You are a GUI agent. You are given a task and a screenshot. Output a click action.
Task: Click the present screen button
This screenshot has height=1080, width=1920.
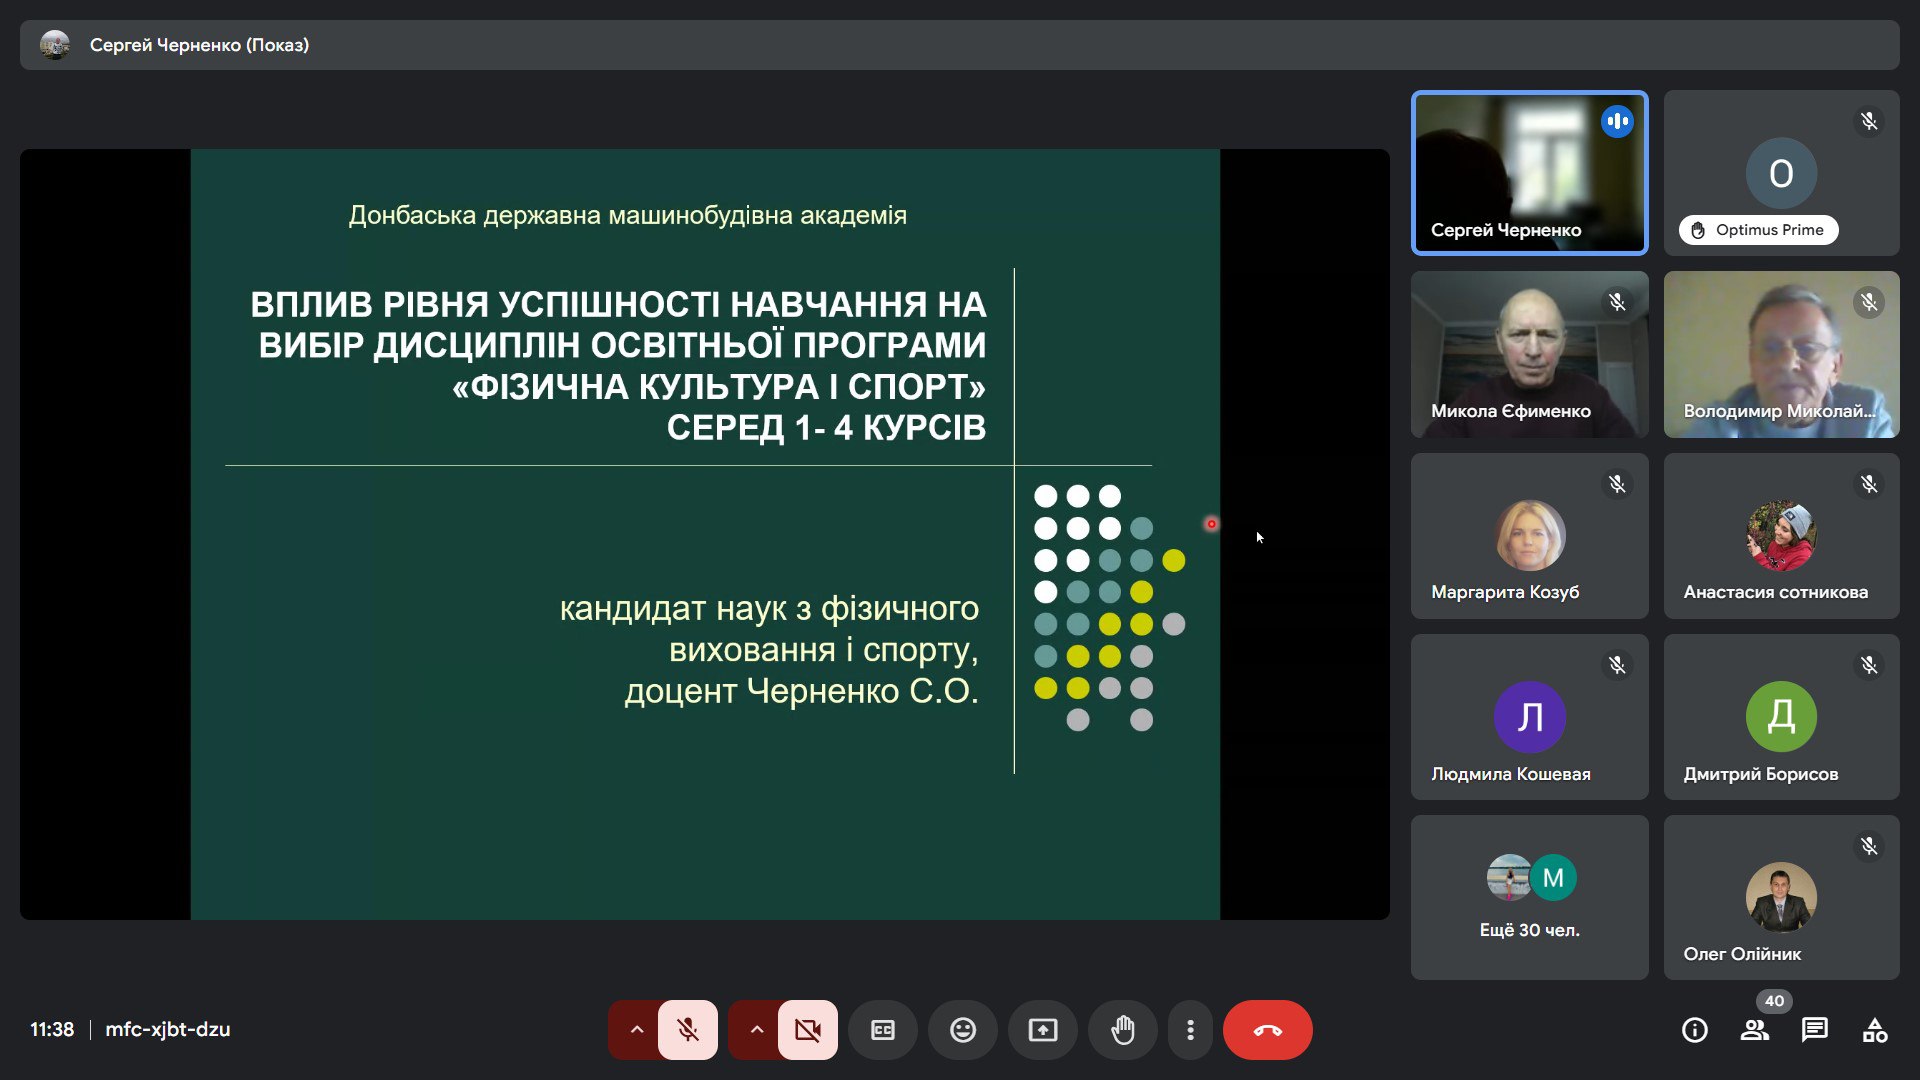coord(1043,1029)
